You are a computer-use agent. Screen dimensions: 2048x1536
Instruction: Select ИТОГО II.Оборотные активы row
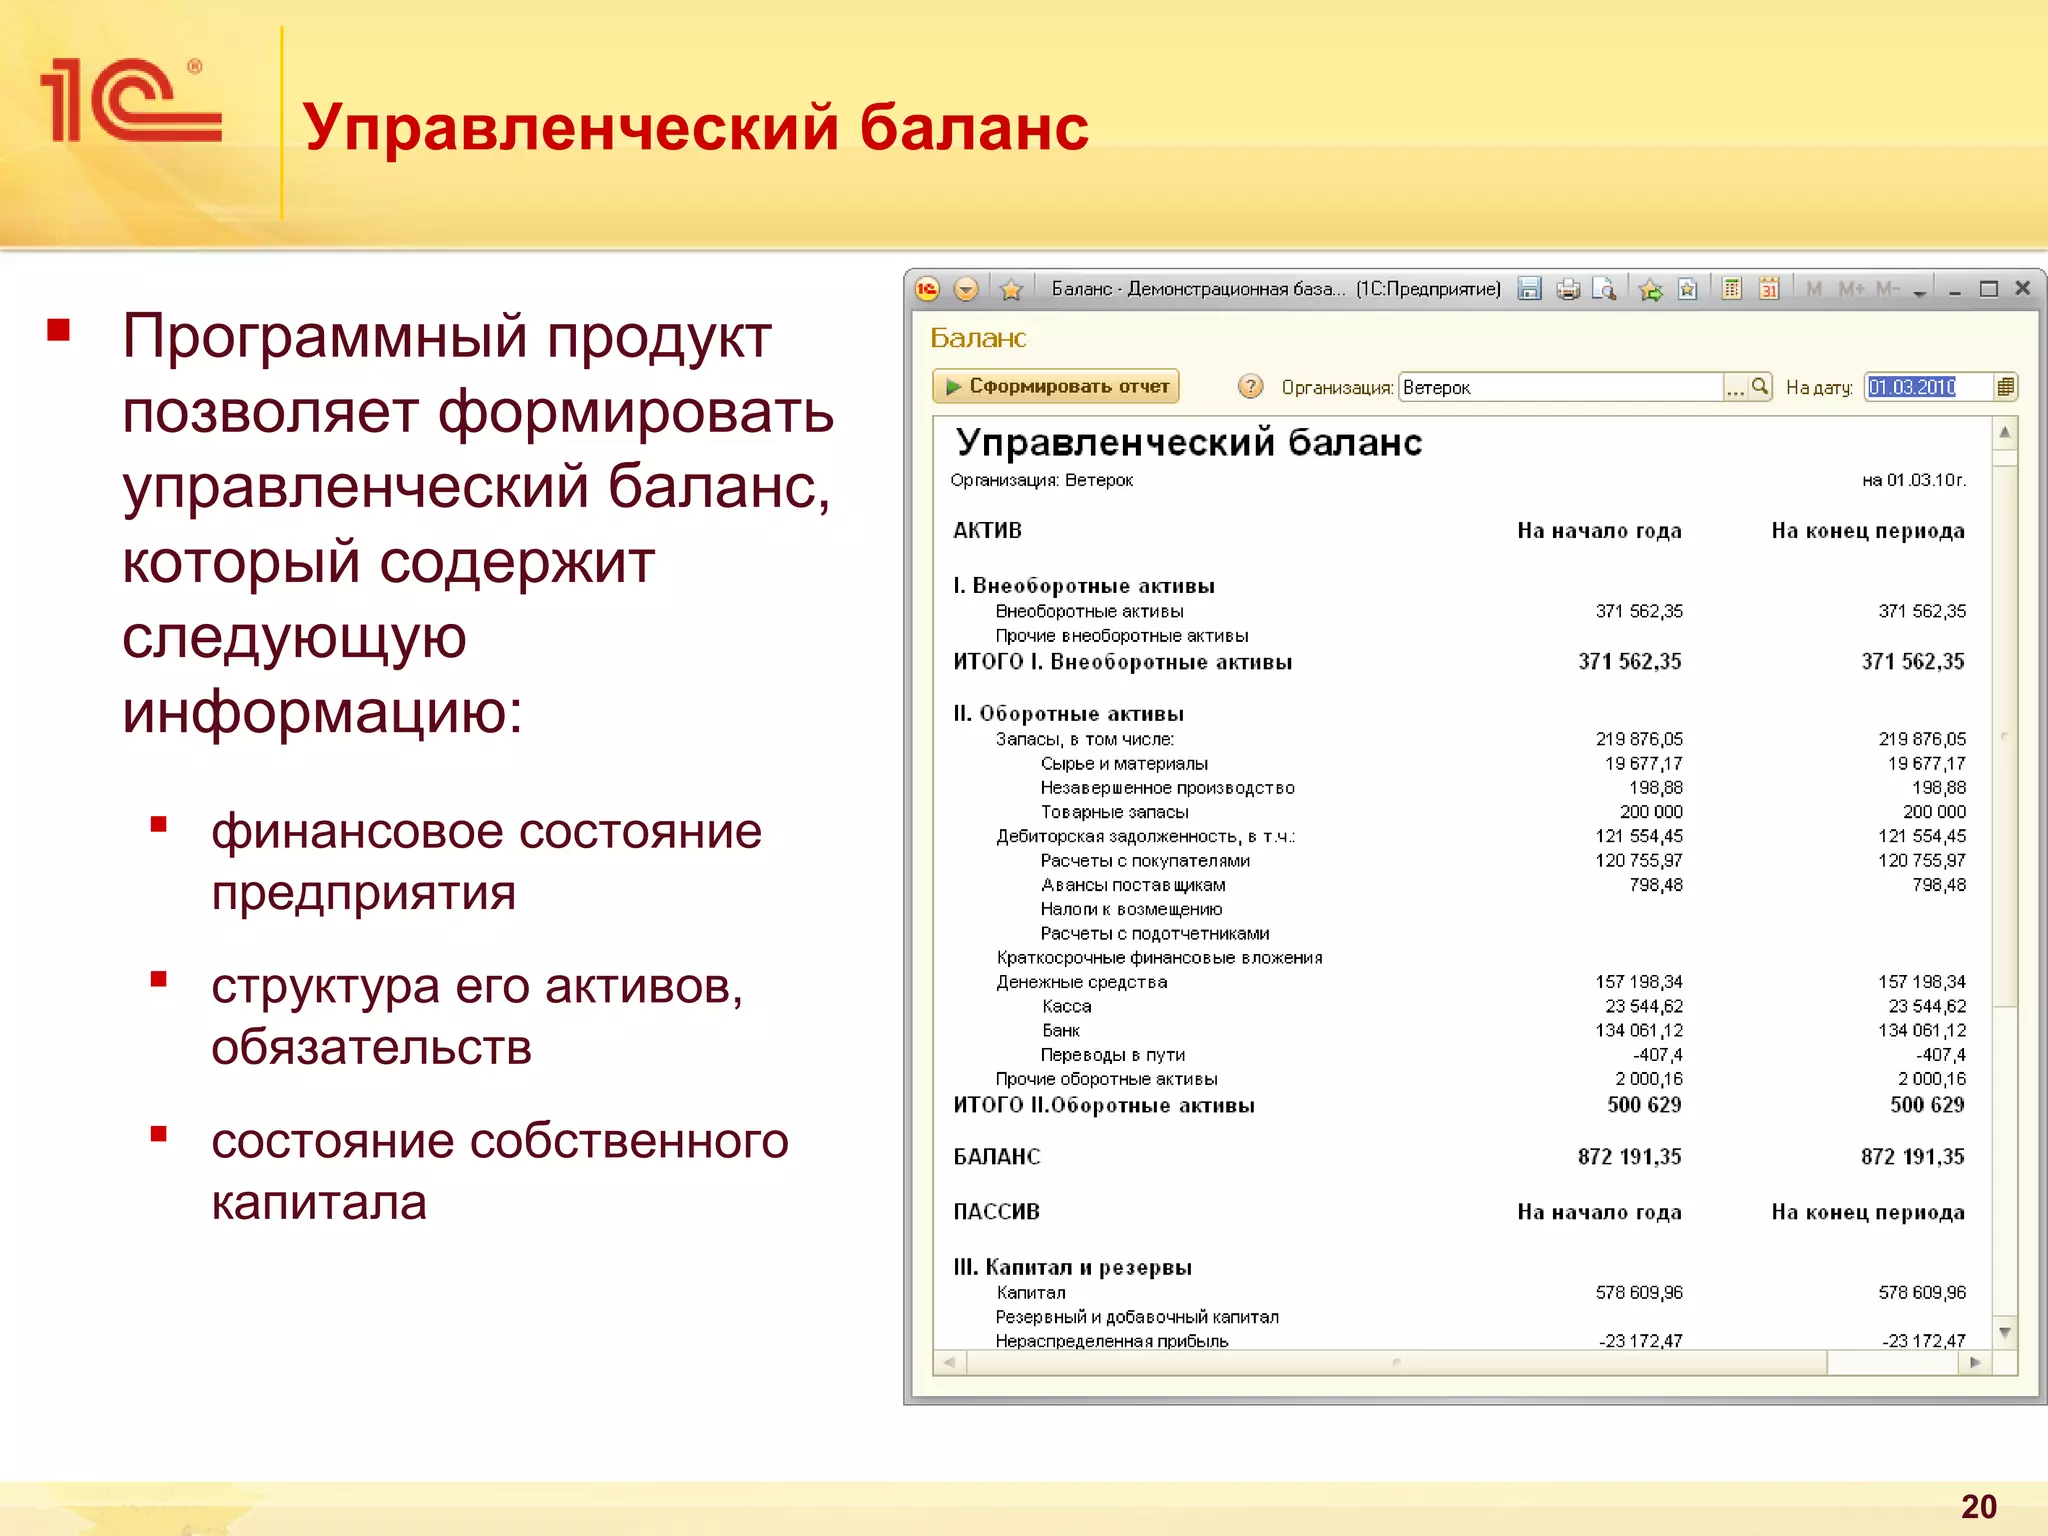1460,1105
